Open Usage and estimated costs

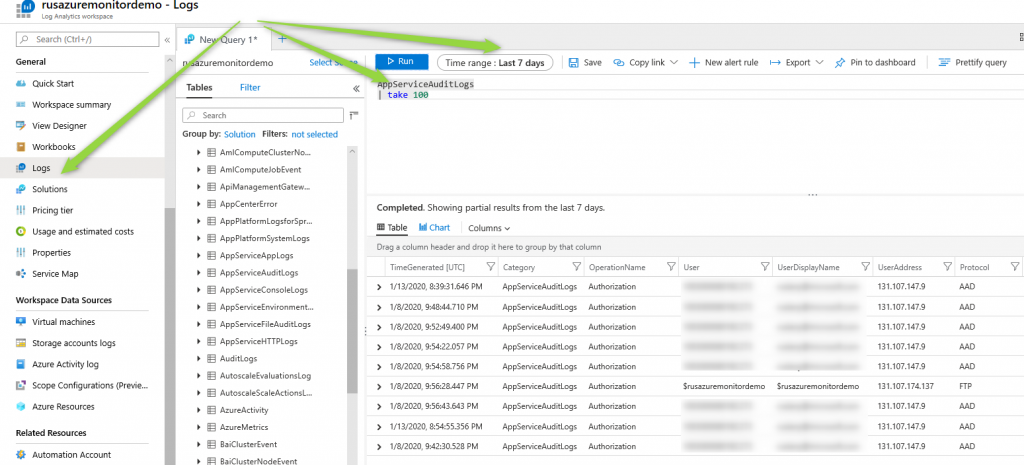pyautogui.click(x=82, y=231)
